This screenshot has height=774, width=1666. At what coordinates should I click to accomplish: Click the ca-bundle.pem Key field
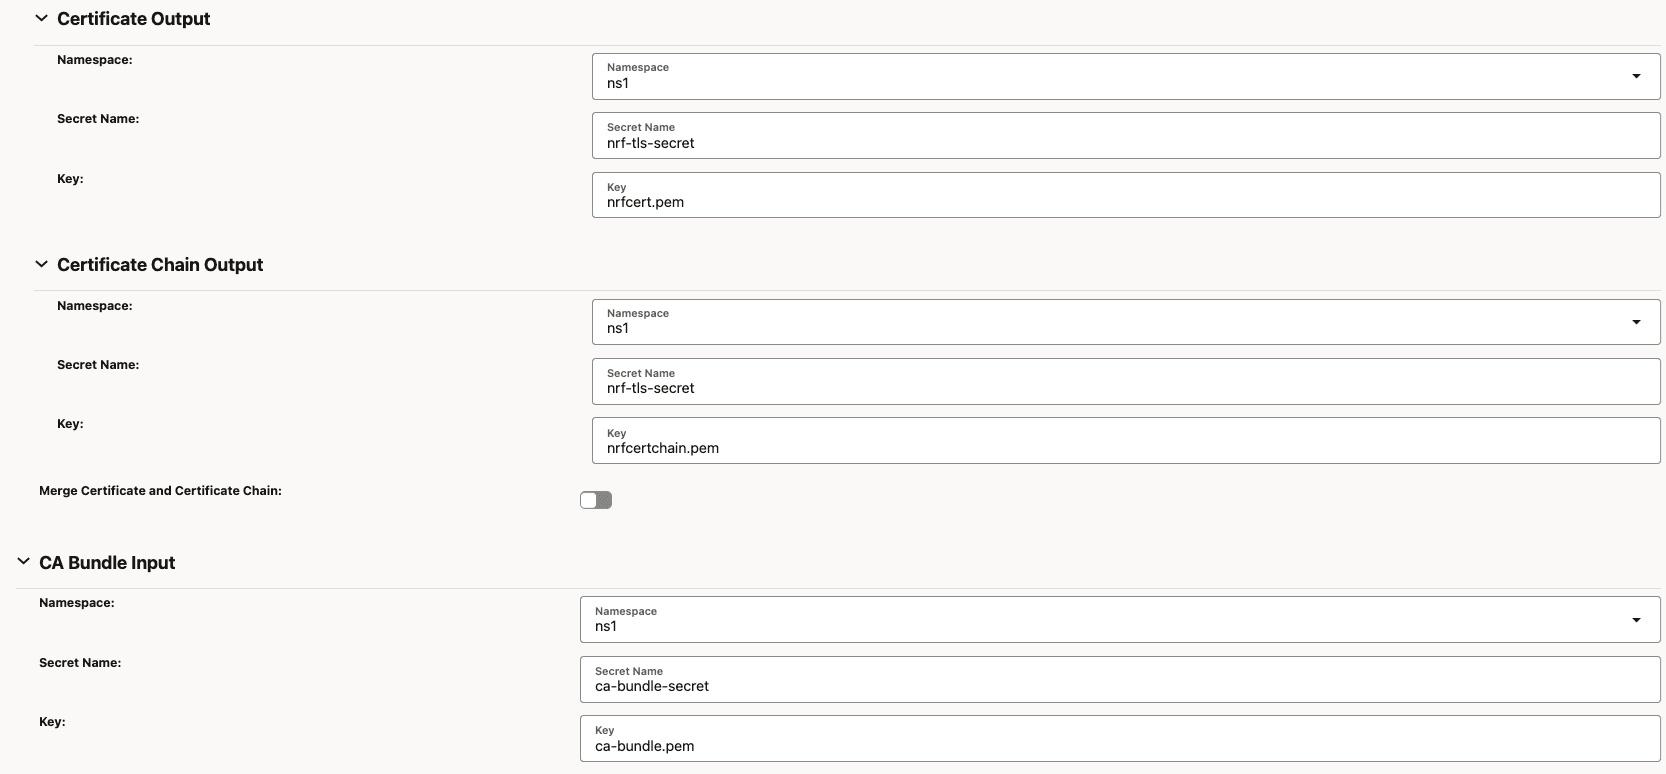coord(1120,739)
